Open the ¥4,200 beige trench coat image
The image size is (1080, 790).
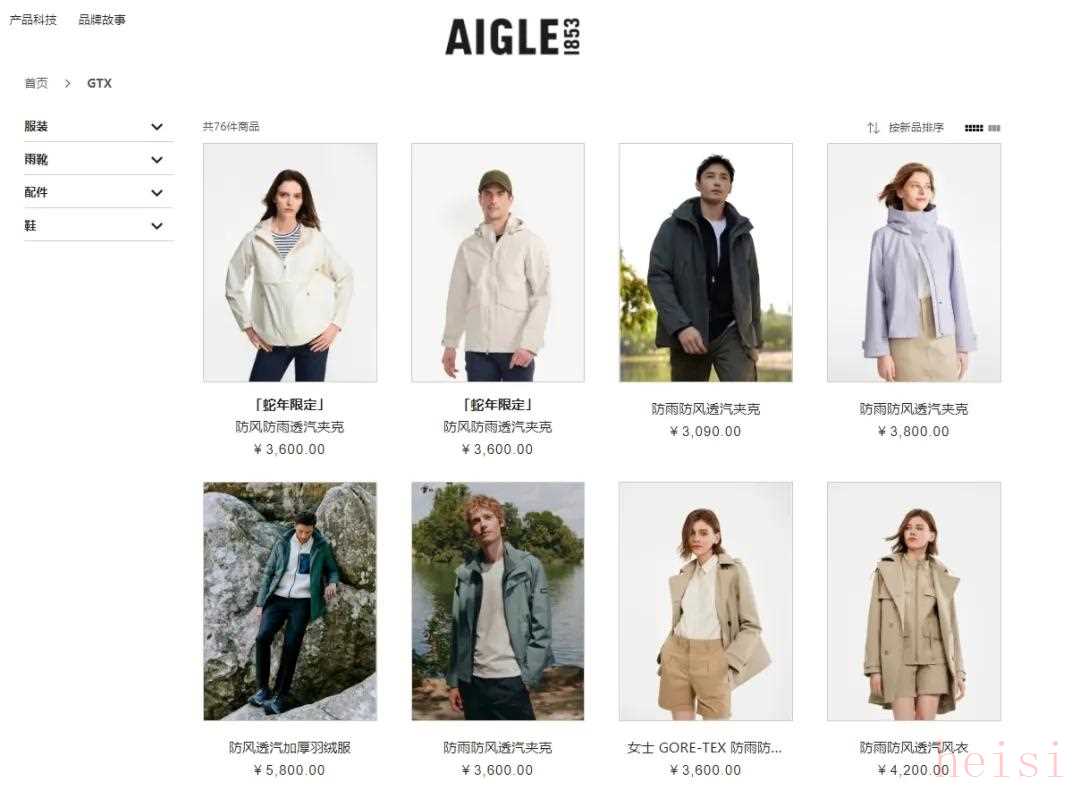(x=914, y=601)
